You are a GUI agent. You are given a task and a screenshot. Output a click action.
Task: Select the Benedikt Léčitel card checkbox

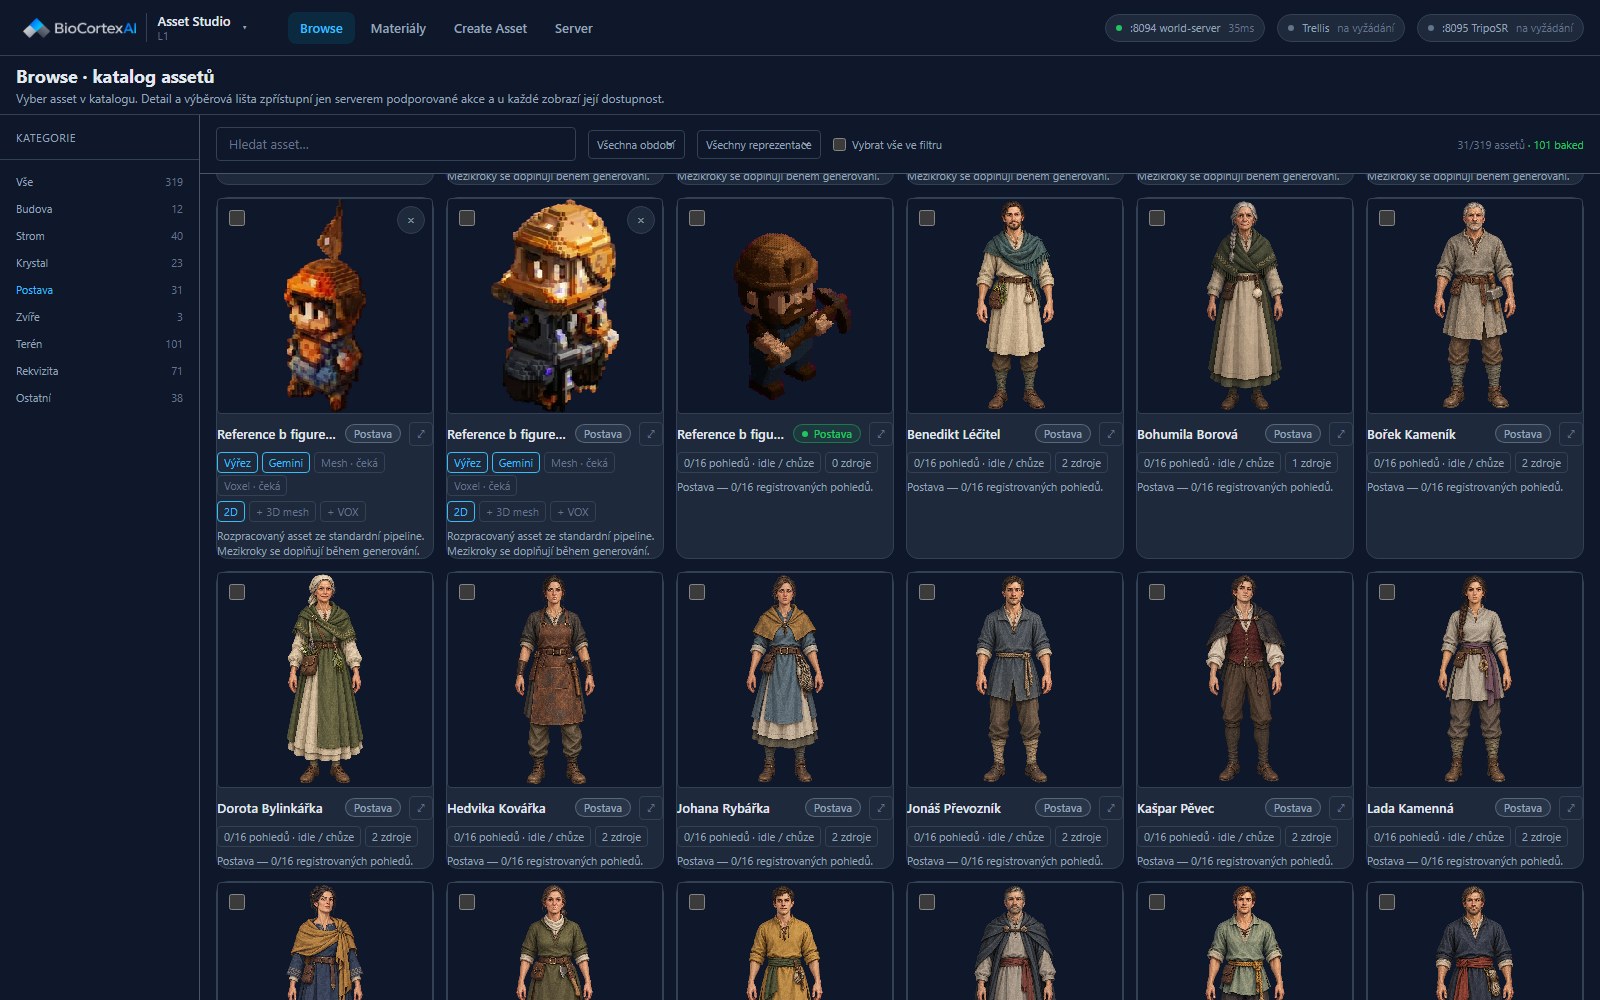pyautogui.click(x=927, y=218)
